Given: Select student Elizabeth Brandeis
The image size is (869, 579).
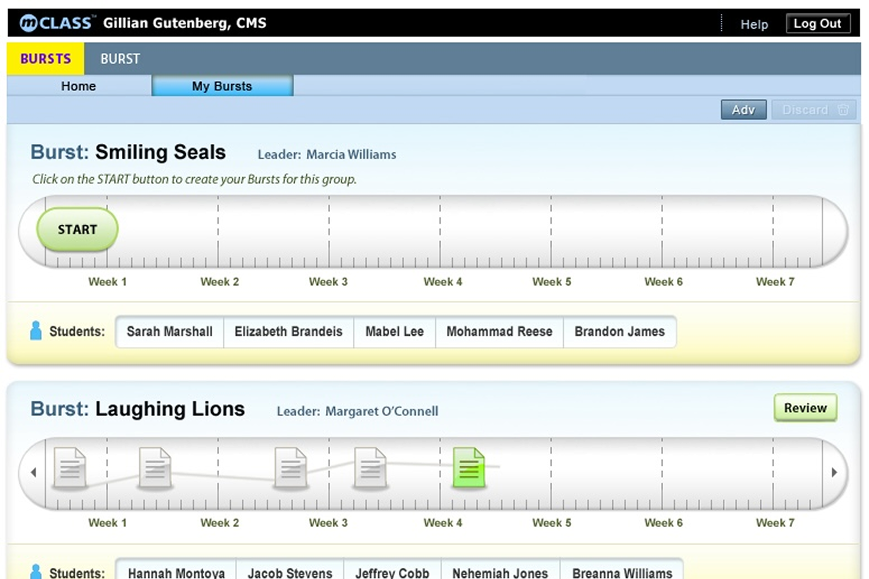Looking at the screenshot, I should pyautogui.click(x=288, y=331).
